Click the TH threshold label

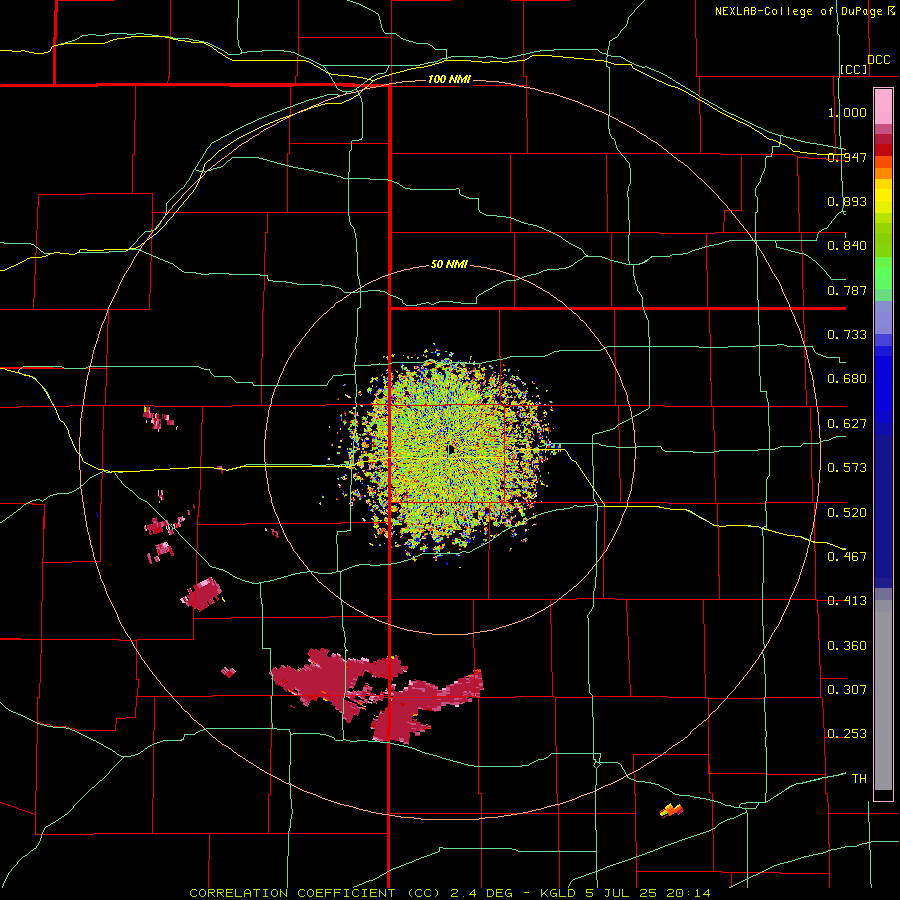tap(859, 778)
